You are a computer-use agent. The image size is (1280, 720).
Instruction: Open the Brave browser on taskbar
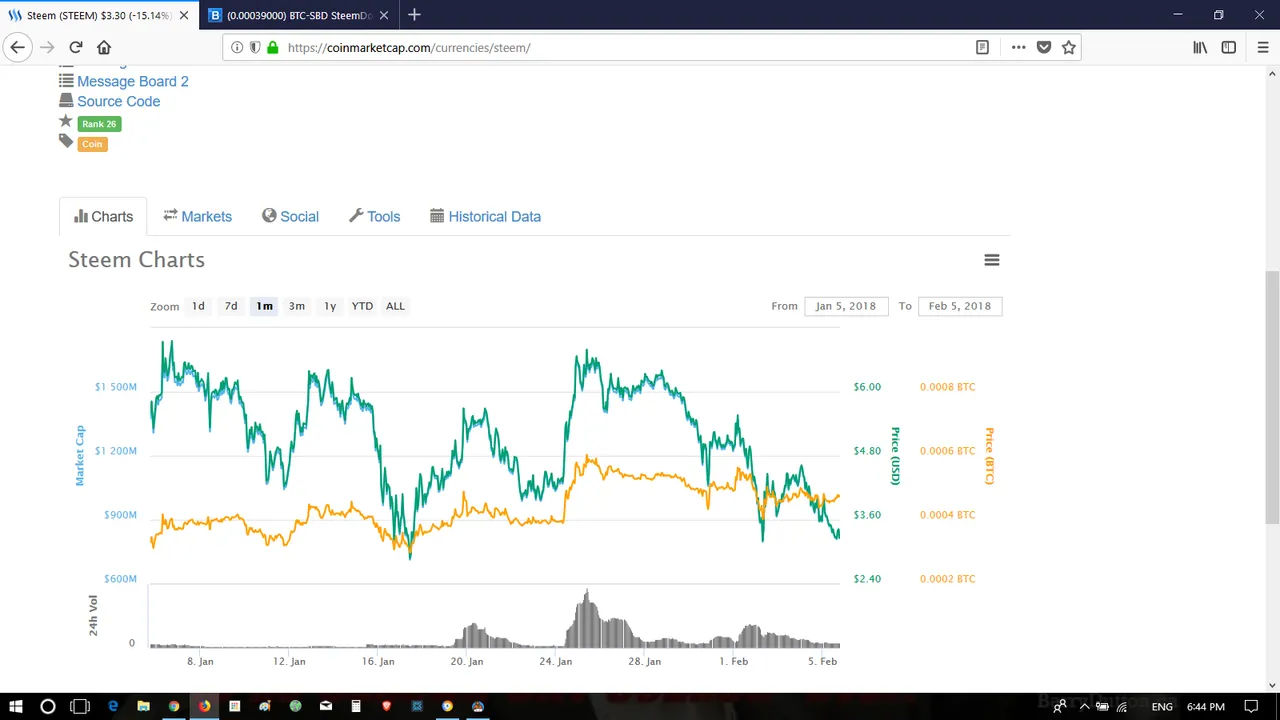pyautogui.click(x=386, y=706)
